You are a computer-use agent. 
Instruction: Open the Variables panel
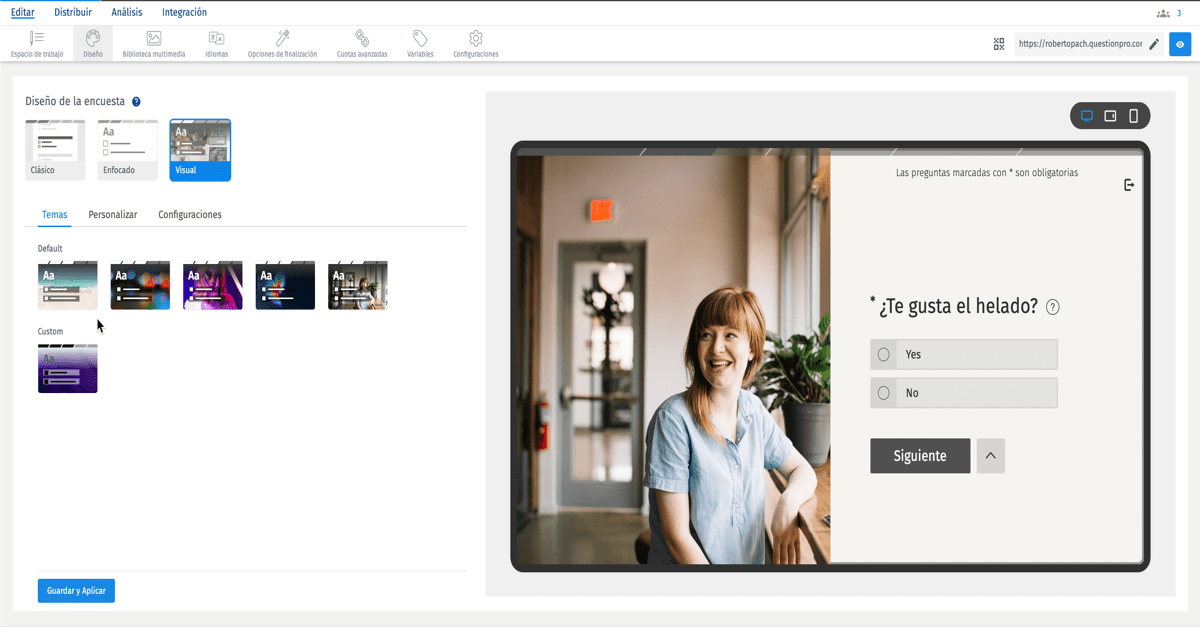[x=419, y=42]
